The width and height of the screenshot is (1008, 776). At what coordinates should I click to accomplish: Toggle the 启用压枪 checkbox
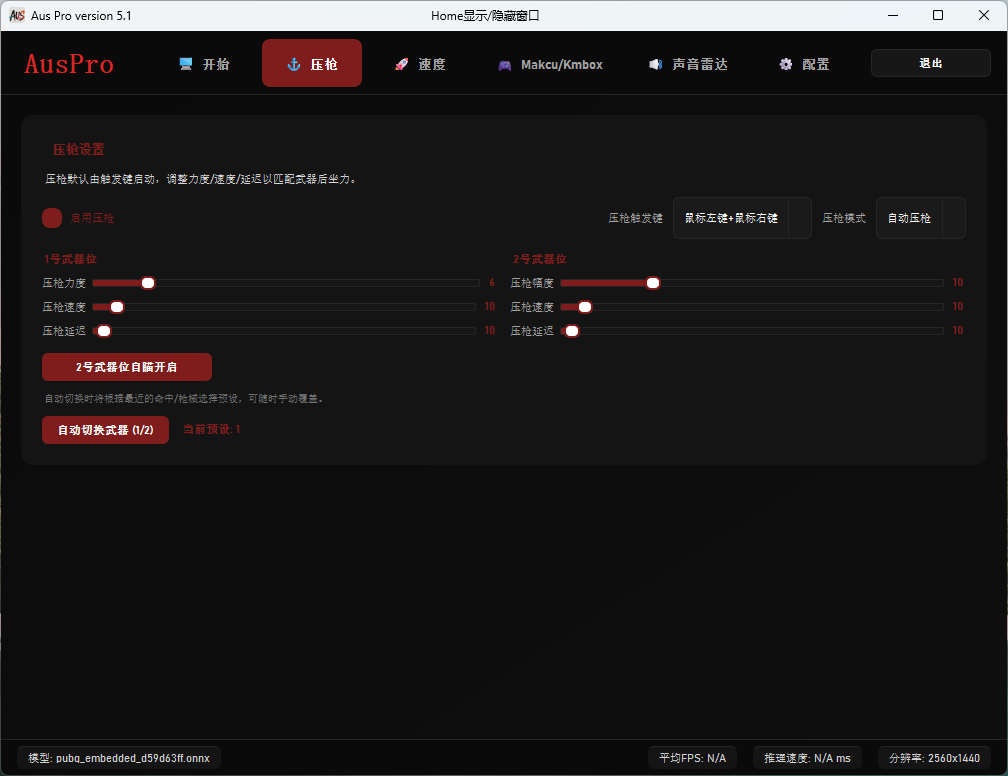(52, 218)
